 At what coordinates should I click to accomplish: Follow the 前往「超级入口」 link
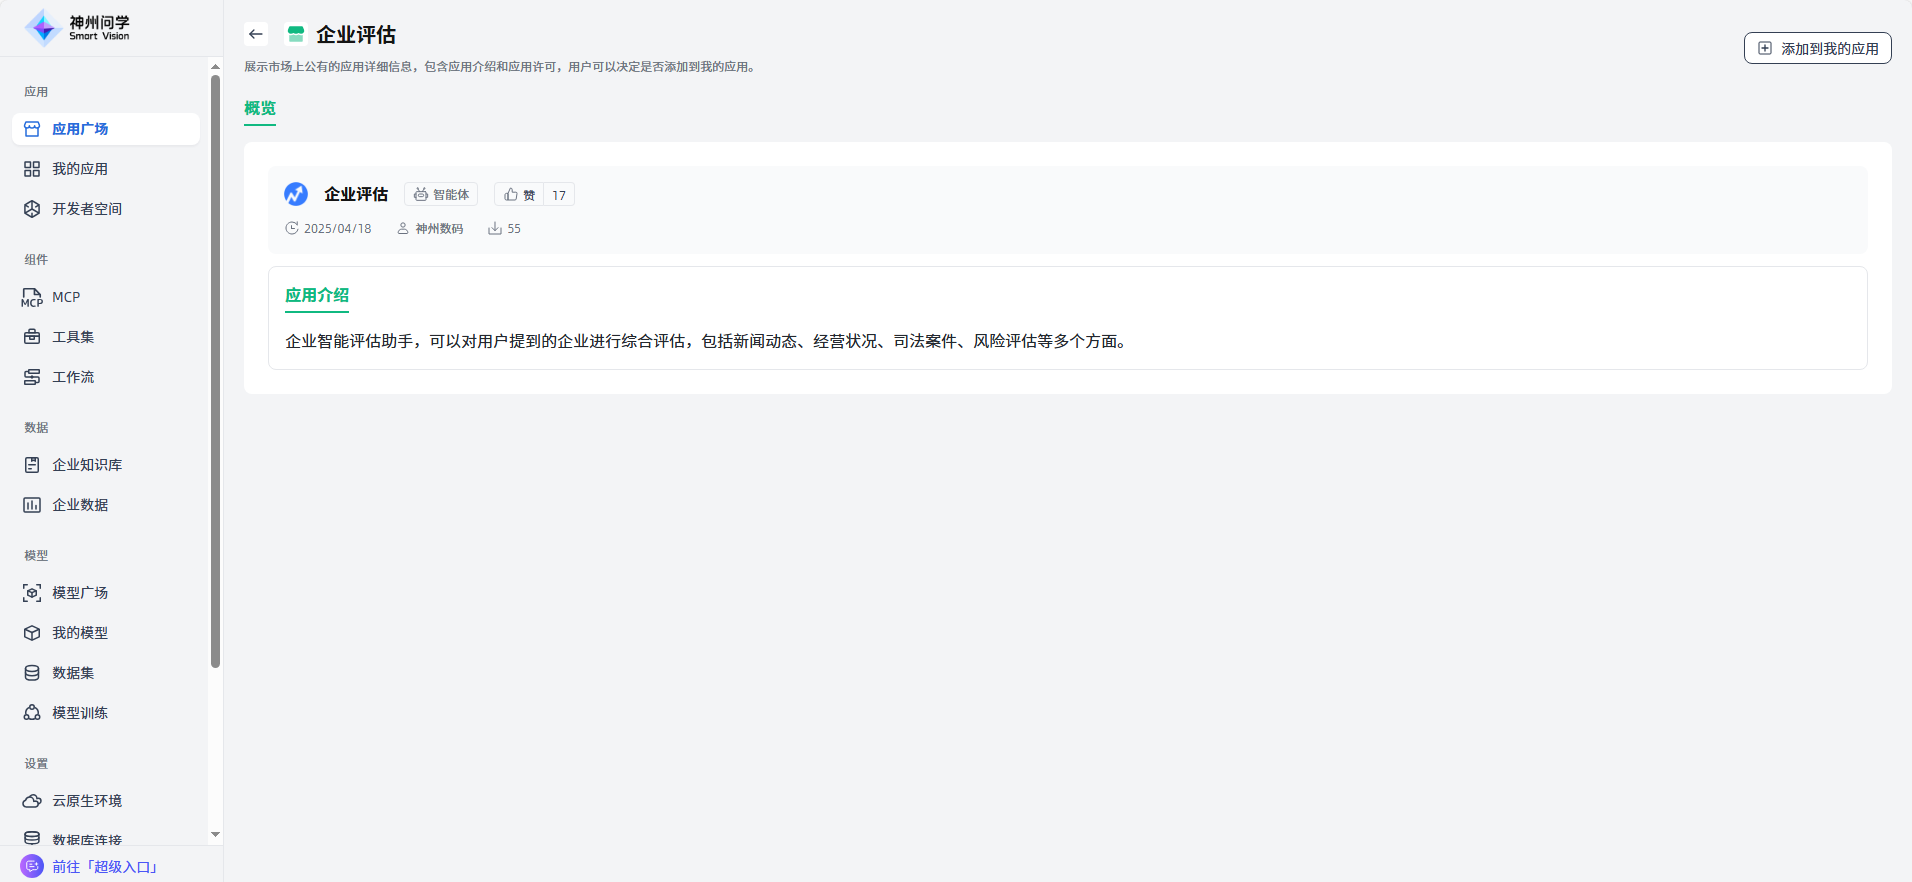(x=105, y=867)
